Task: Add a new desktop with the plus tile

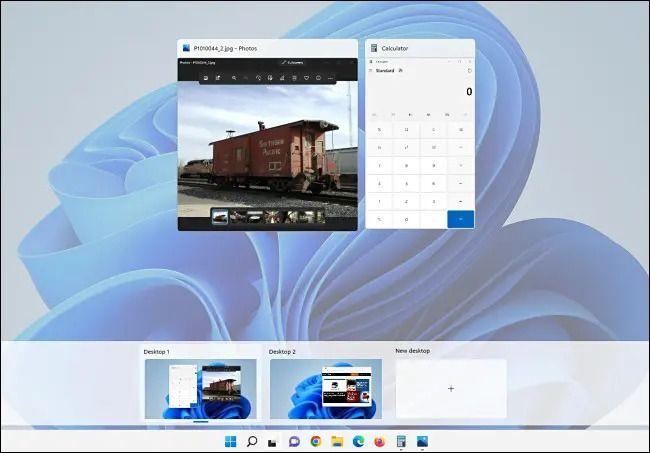Action: pos(451,389)
